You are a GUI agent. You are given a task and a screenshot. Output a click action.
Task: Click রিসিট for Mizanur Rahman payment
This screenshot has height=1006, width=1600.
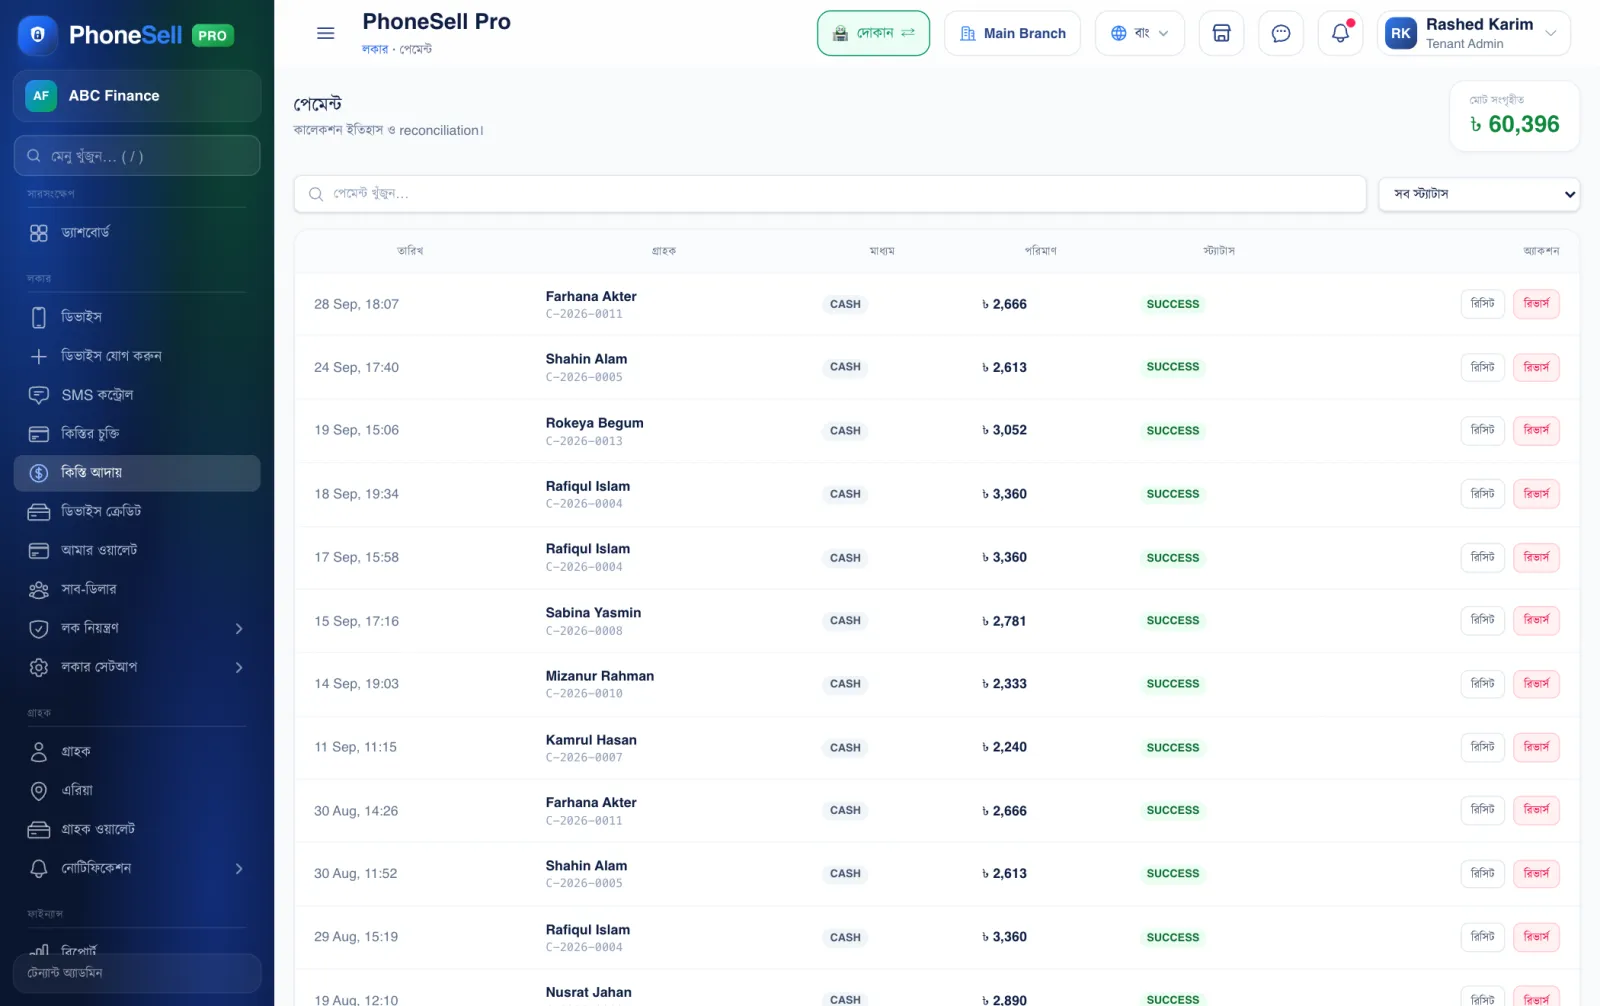coord(1482,683)
